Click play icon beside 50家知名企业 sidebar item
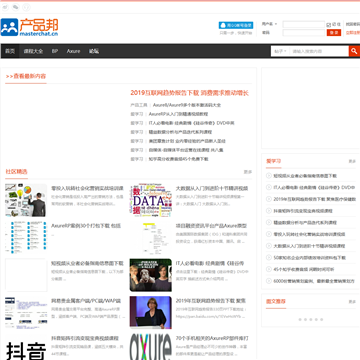360x360 pixels. click(269, 257)
